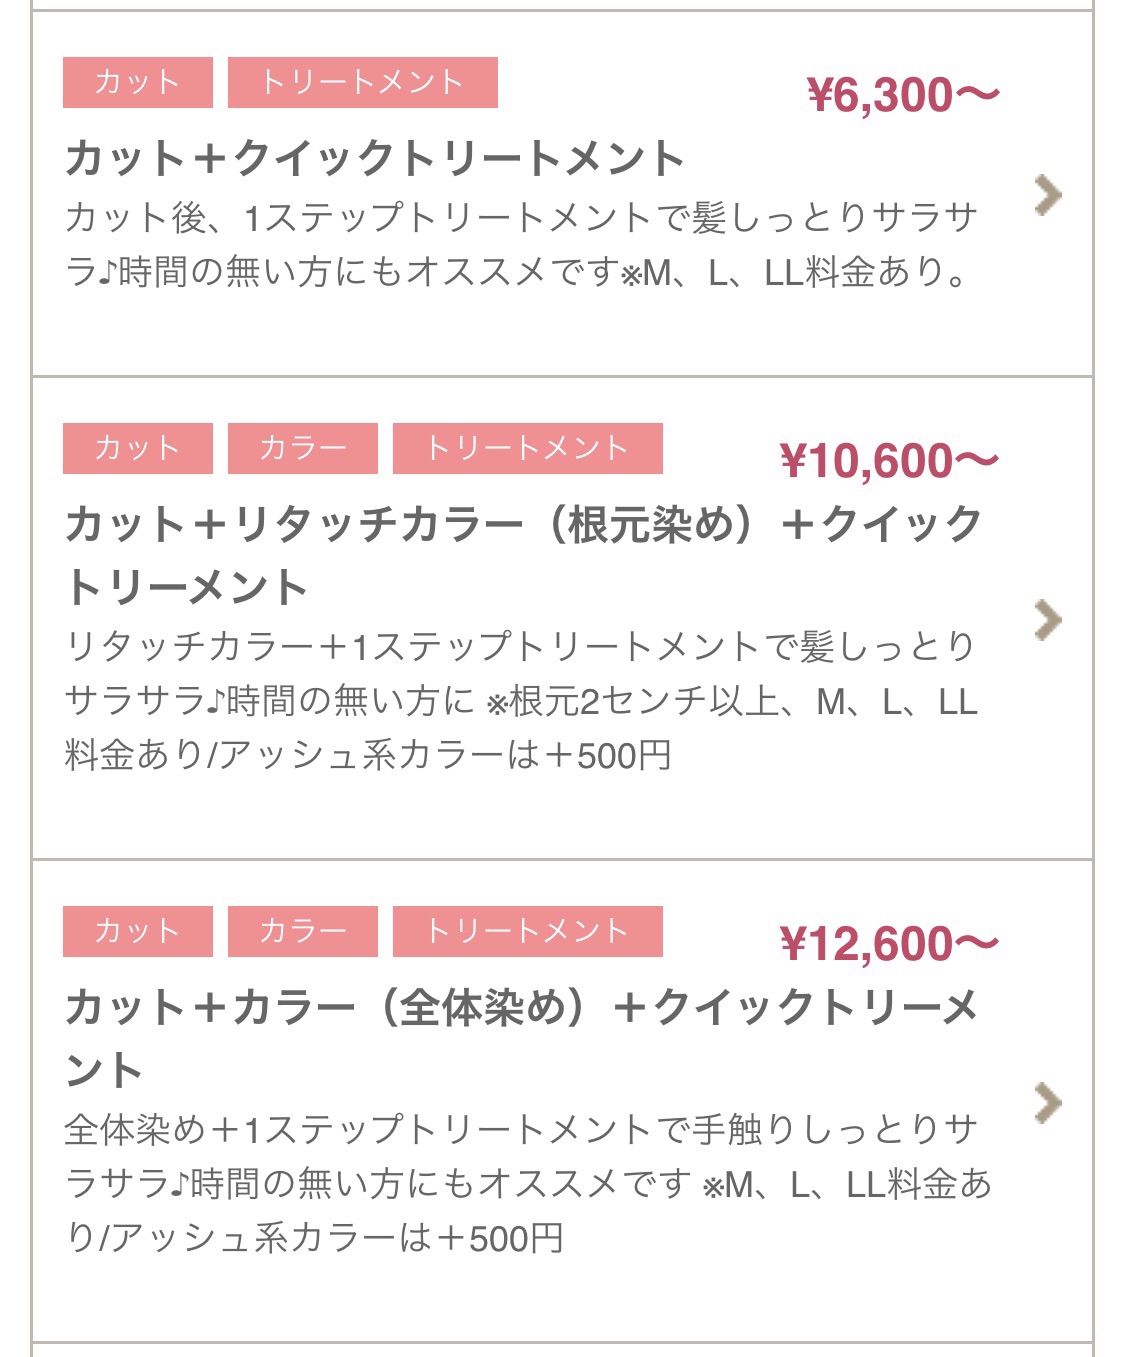Click カット tag in the ¥10,600 menu

point(138,448)
